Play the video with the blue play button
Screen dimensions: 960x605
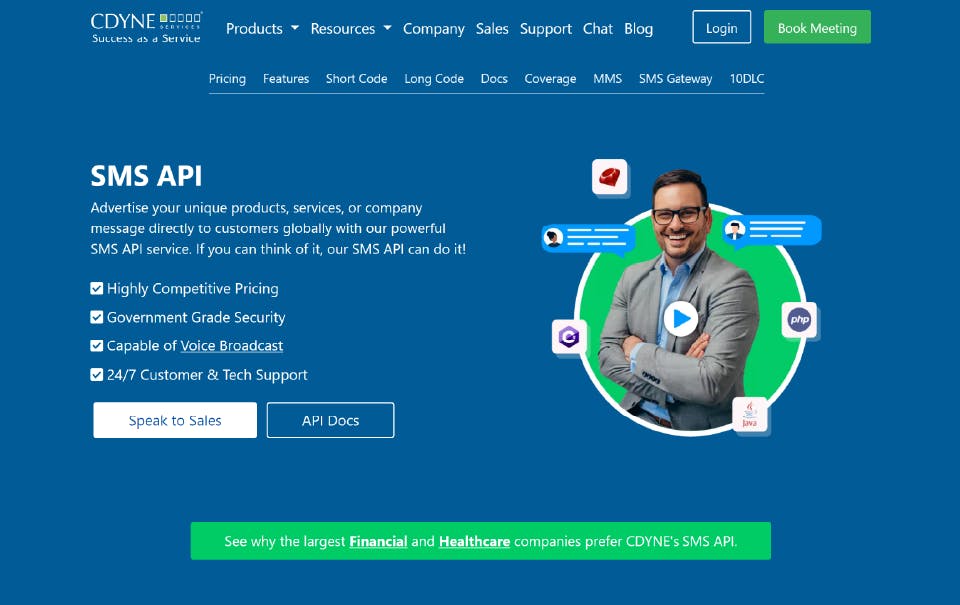(x=681, y=318)
